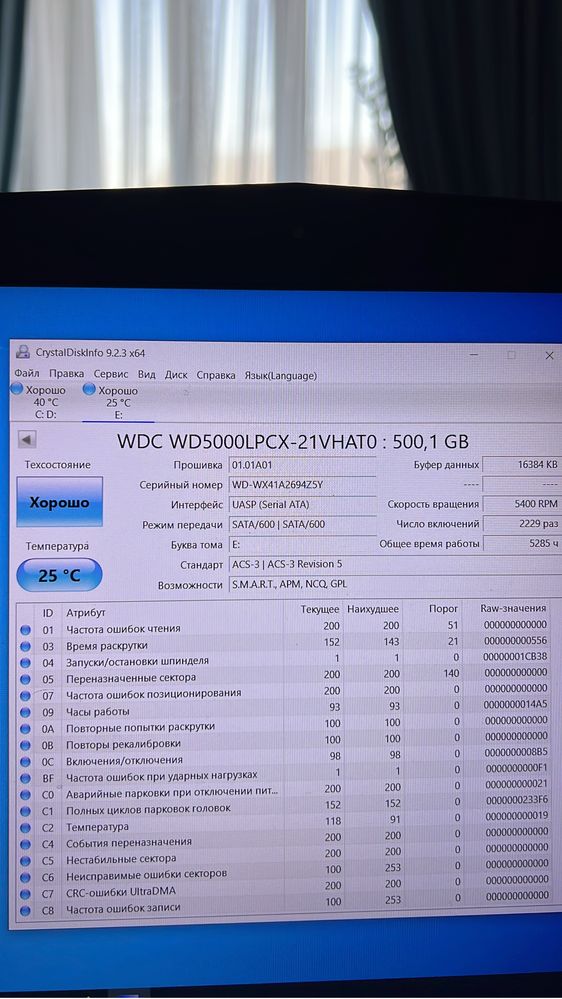This screenshot has height=999, width=562.
Task: Click the transfer mode field SATA/600 | SATA/600
Action: pyautogui.click(x=303, y=525)
